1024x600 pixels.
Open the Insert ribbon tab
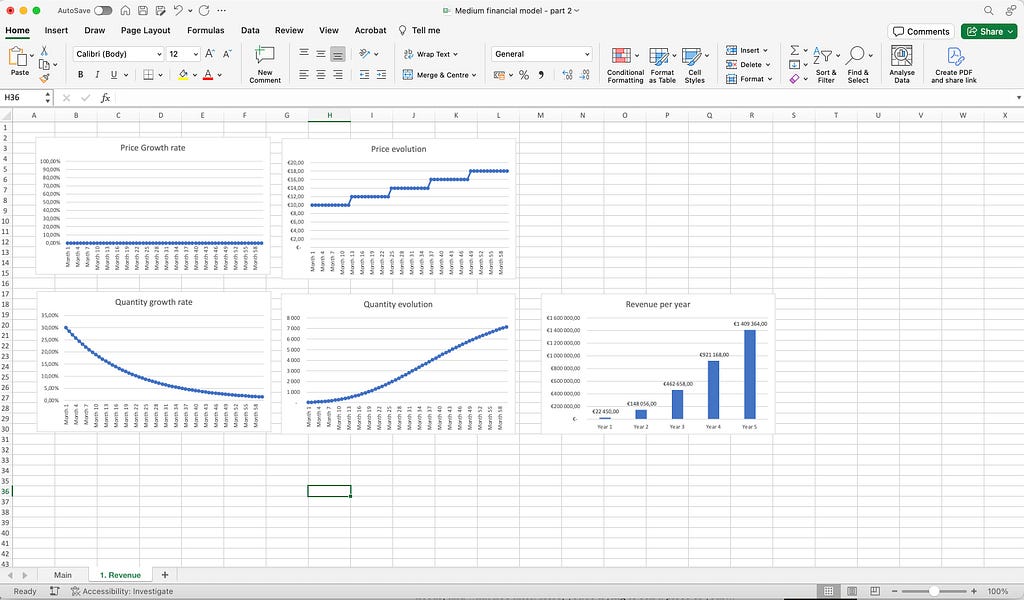[56, 30]
